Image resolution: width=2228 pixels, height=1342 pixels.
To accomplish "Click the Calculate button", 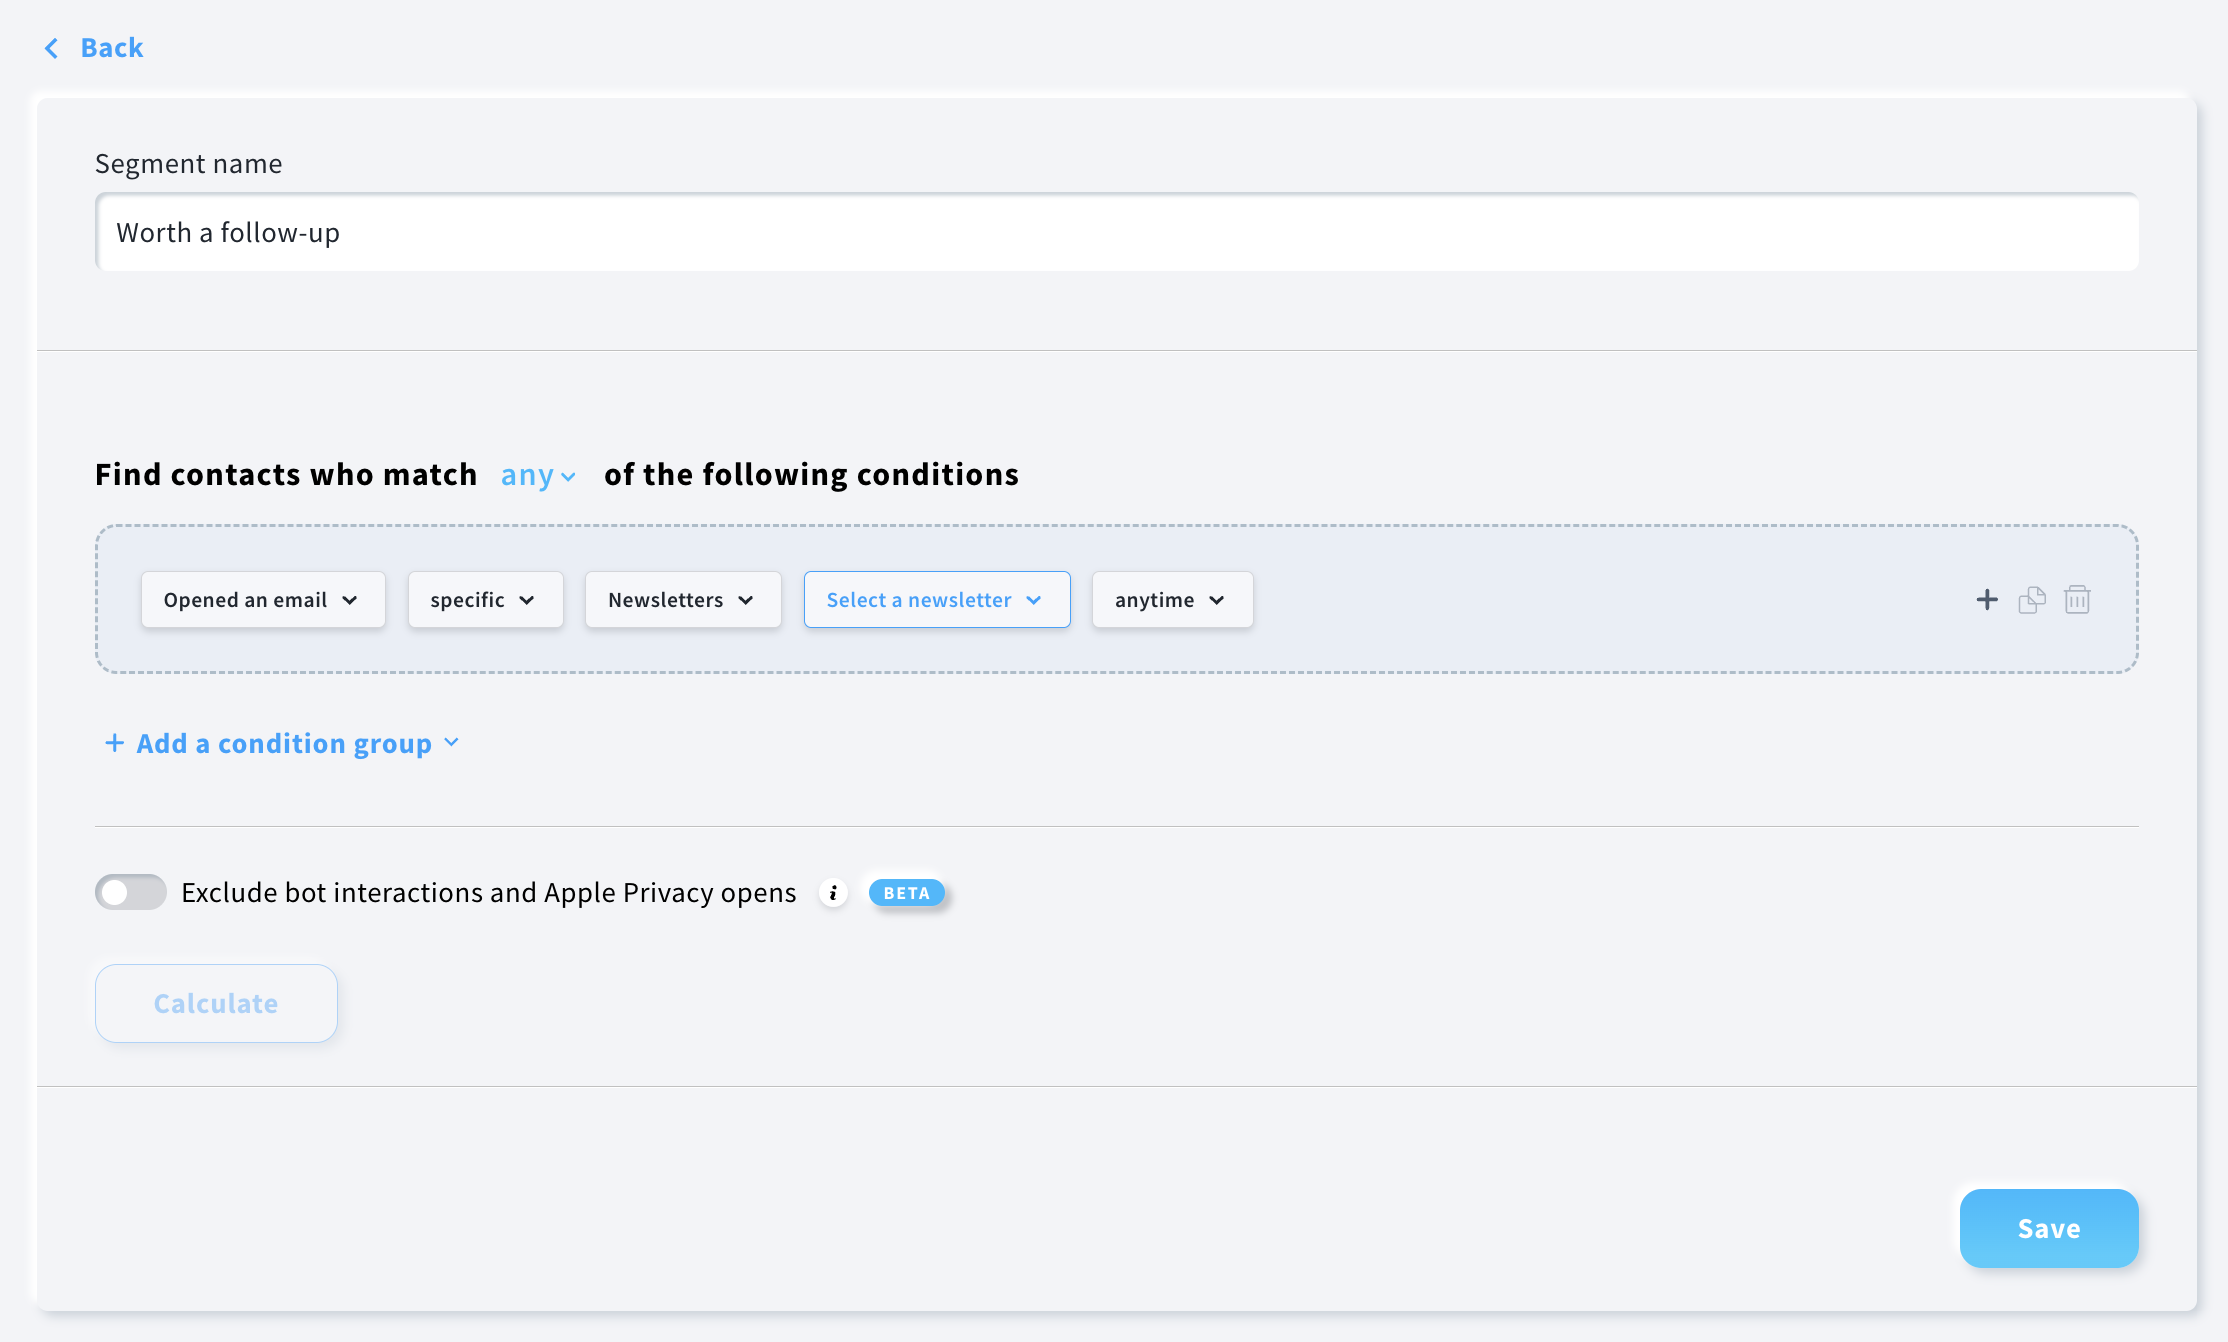I will [x=215, y=1003].
